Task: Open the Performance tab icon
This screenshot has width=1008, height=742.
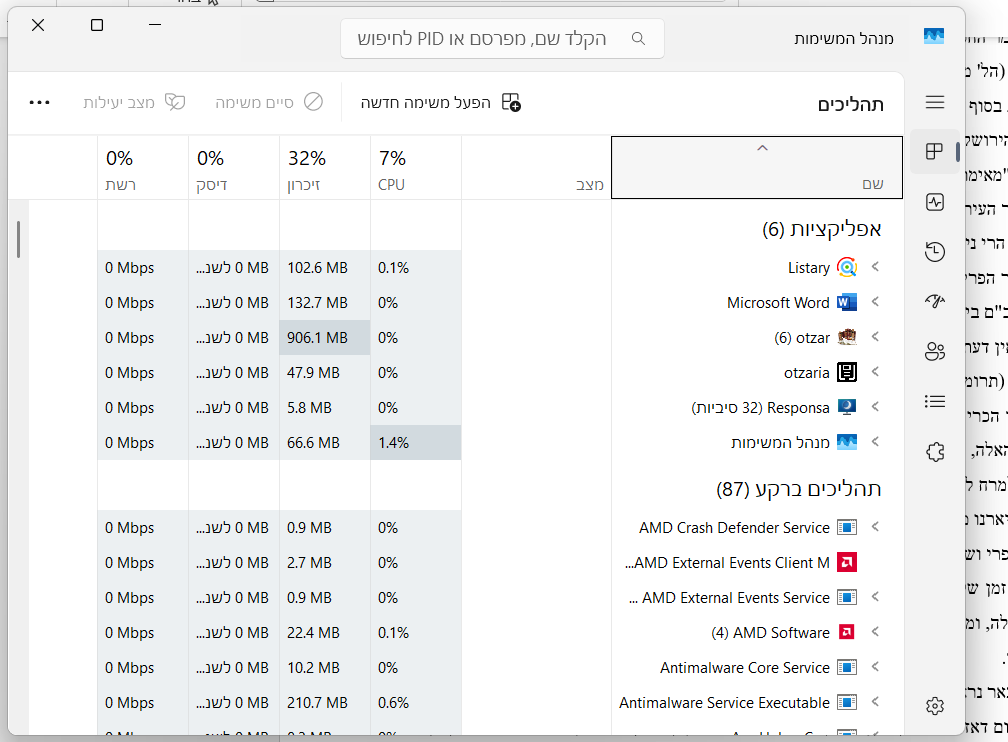Action: click(935, 202)
